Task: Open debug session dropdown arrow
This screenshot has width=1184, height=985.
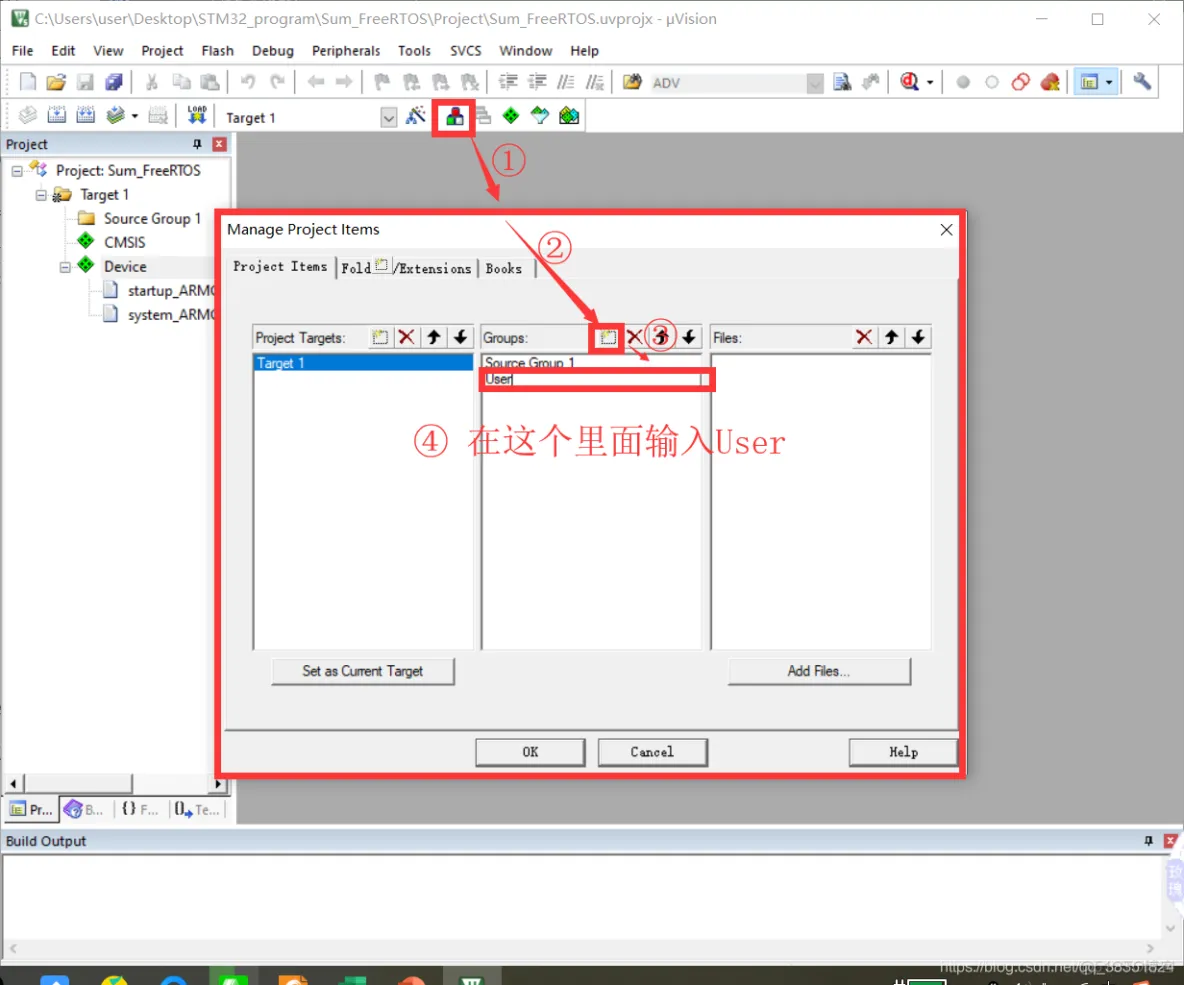Action: [930, 82]
